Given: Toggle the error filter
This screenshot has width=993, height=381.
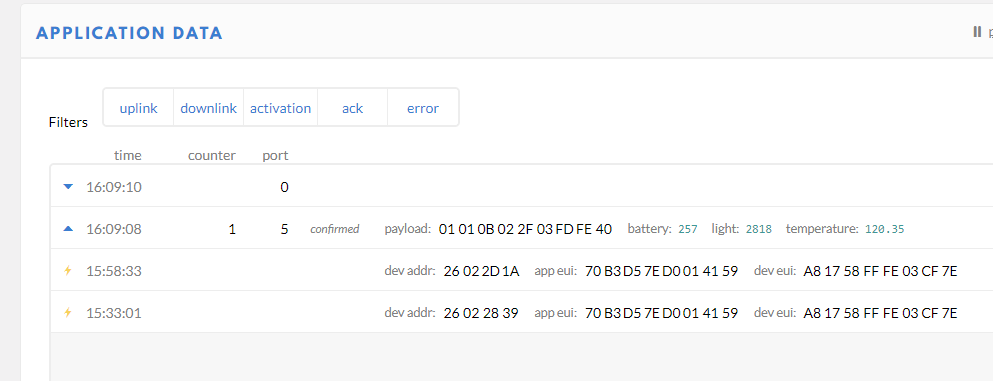Looking at the screenshot, I should pos(423,108).
